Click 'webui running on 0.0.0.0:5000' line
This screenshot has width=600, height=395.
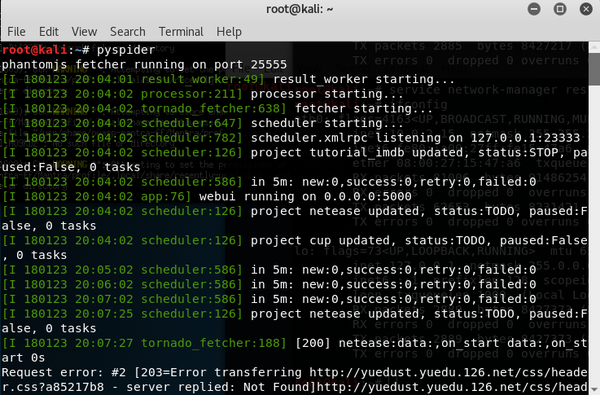(x=207, y=196)
